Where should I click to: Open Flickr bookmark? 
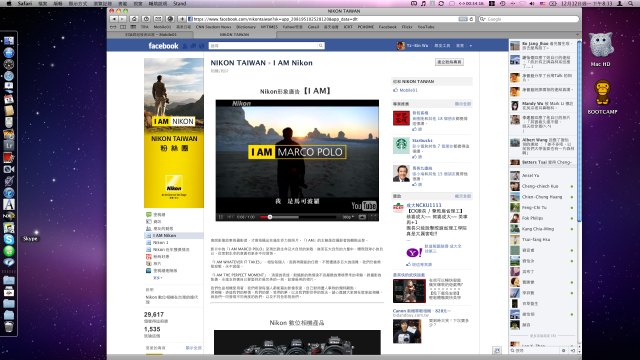[407, 27]
